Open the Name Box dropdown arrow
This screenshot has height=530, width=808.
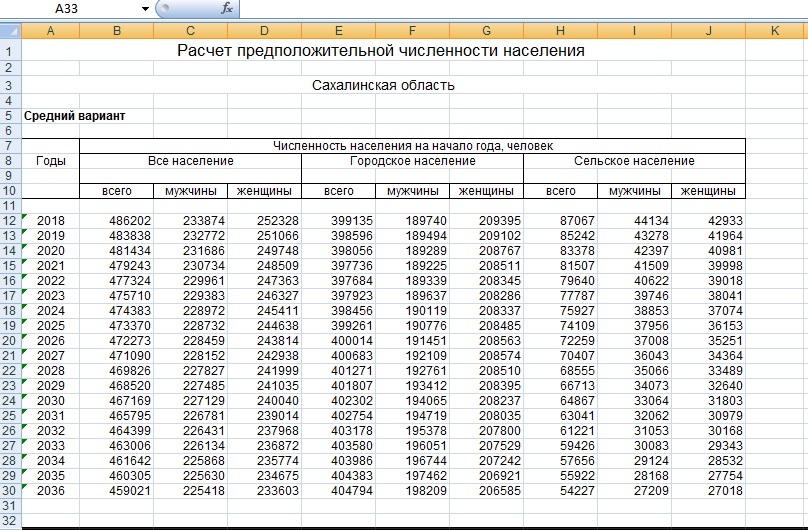[x=146, y=9]
